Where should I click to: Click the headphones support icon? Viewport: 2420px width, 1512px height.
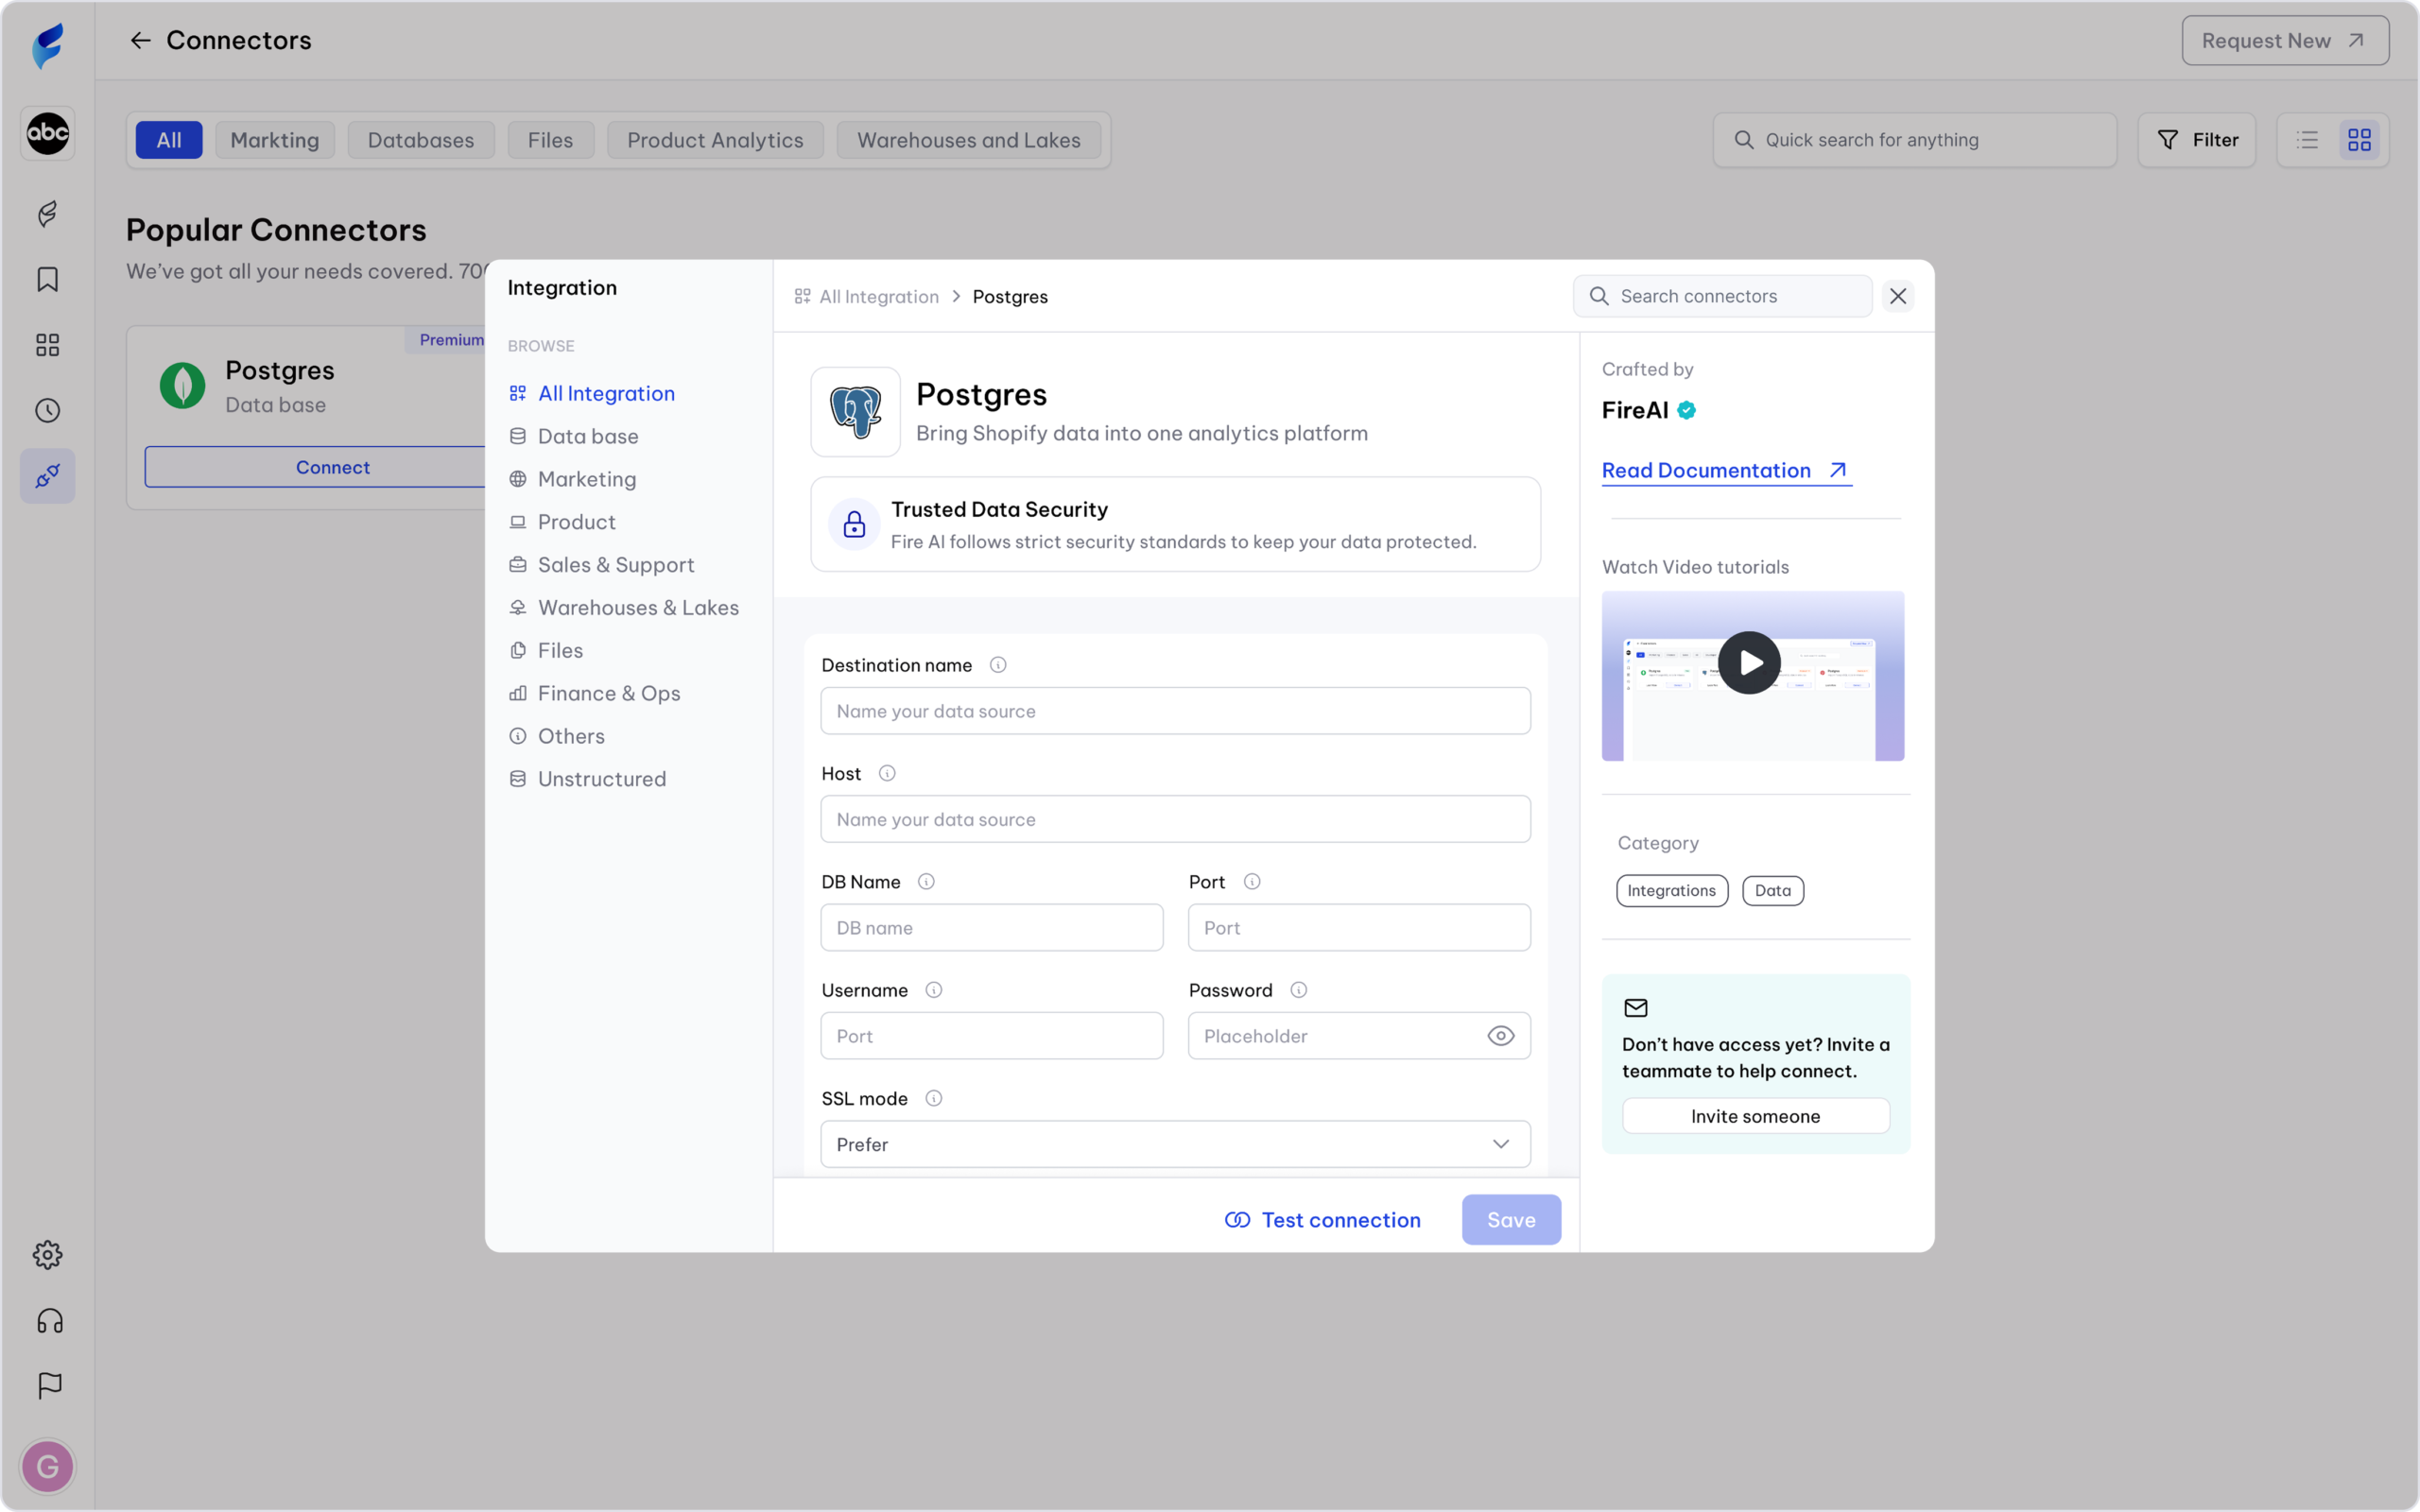pos(49,1321)
